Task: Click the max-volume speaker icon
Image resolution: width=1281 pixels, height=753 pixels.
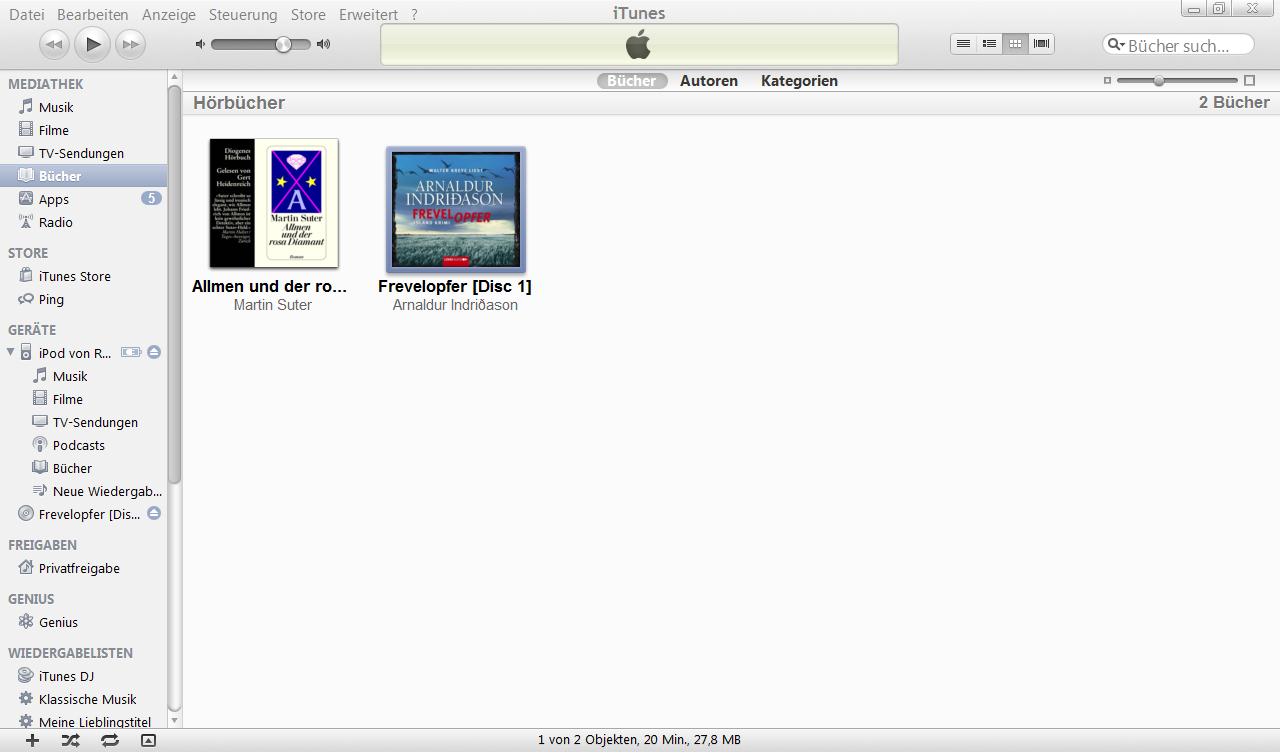Action: tap(323, 44)
